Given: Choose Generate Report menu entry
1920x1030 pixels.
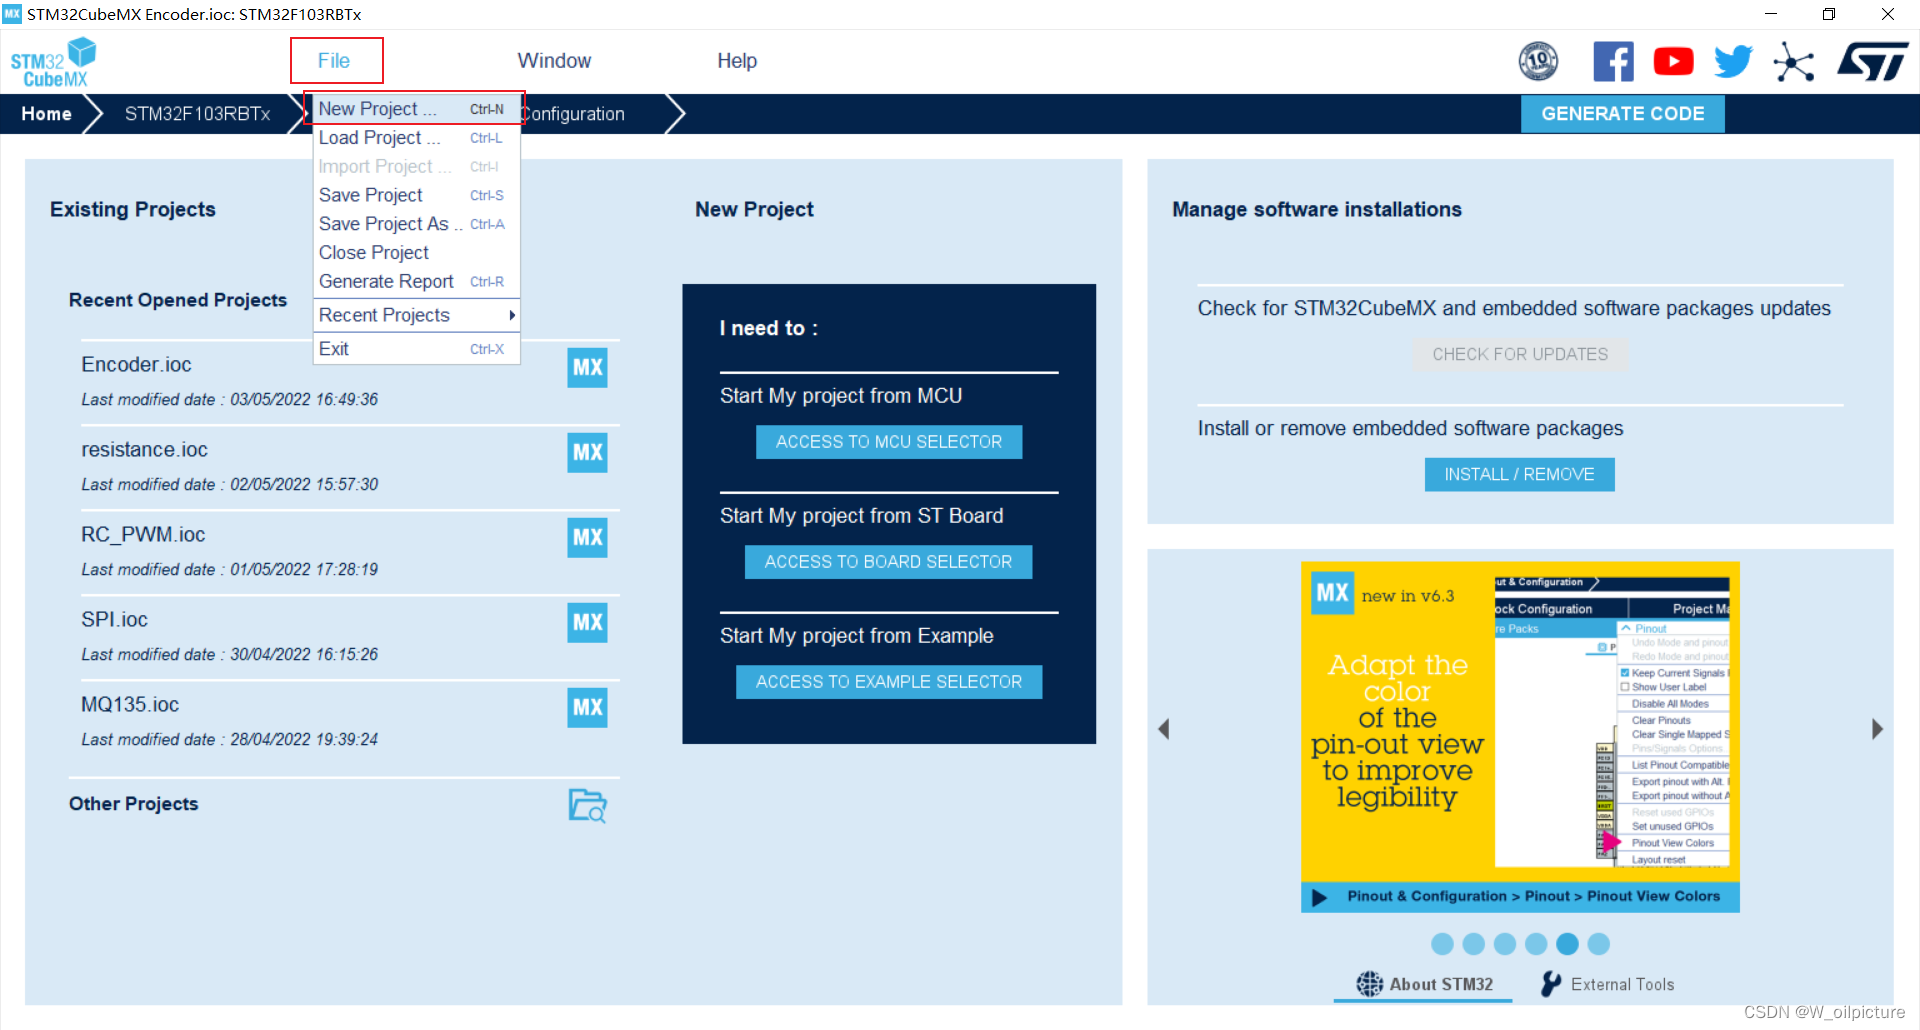Looking at the screenshot, I should 417,282.
